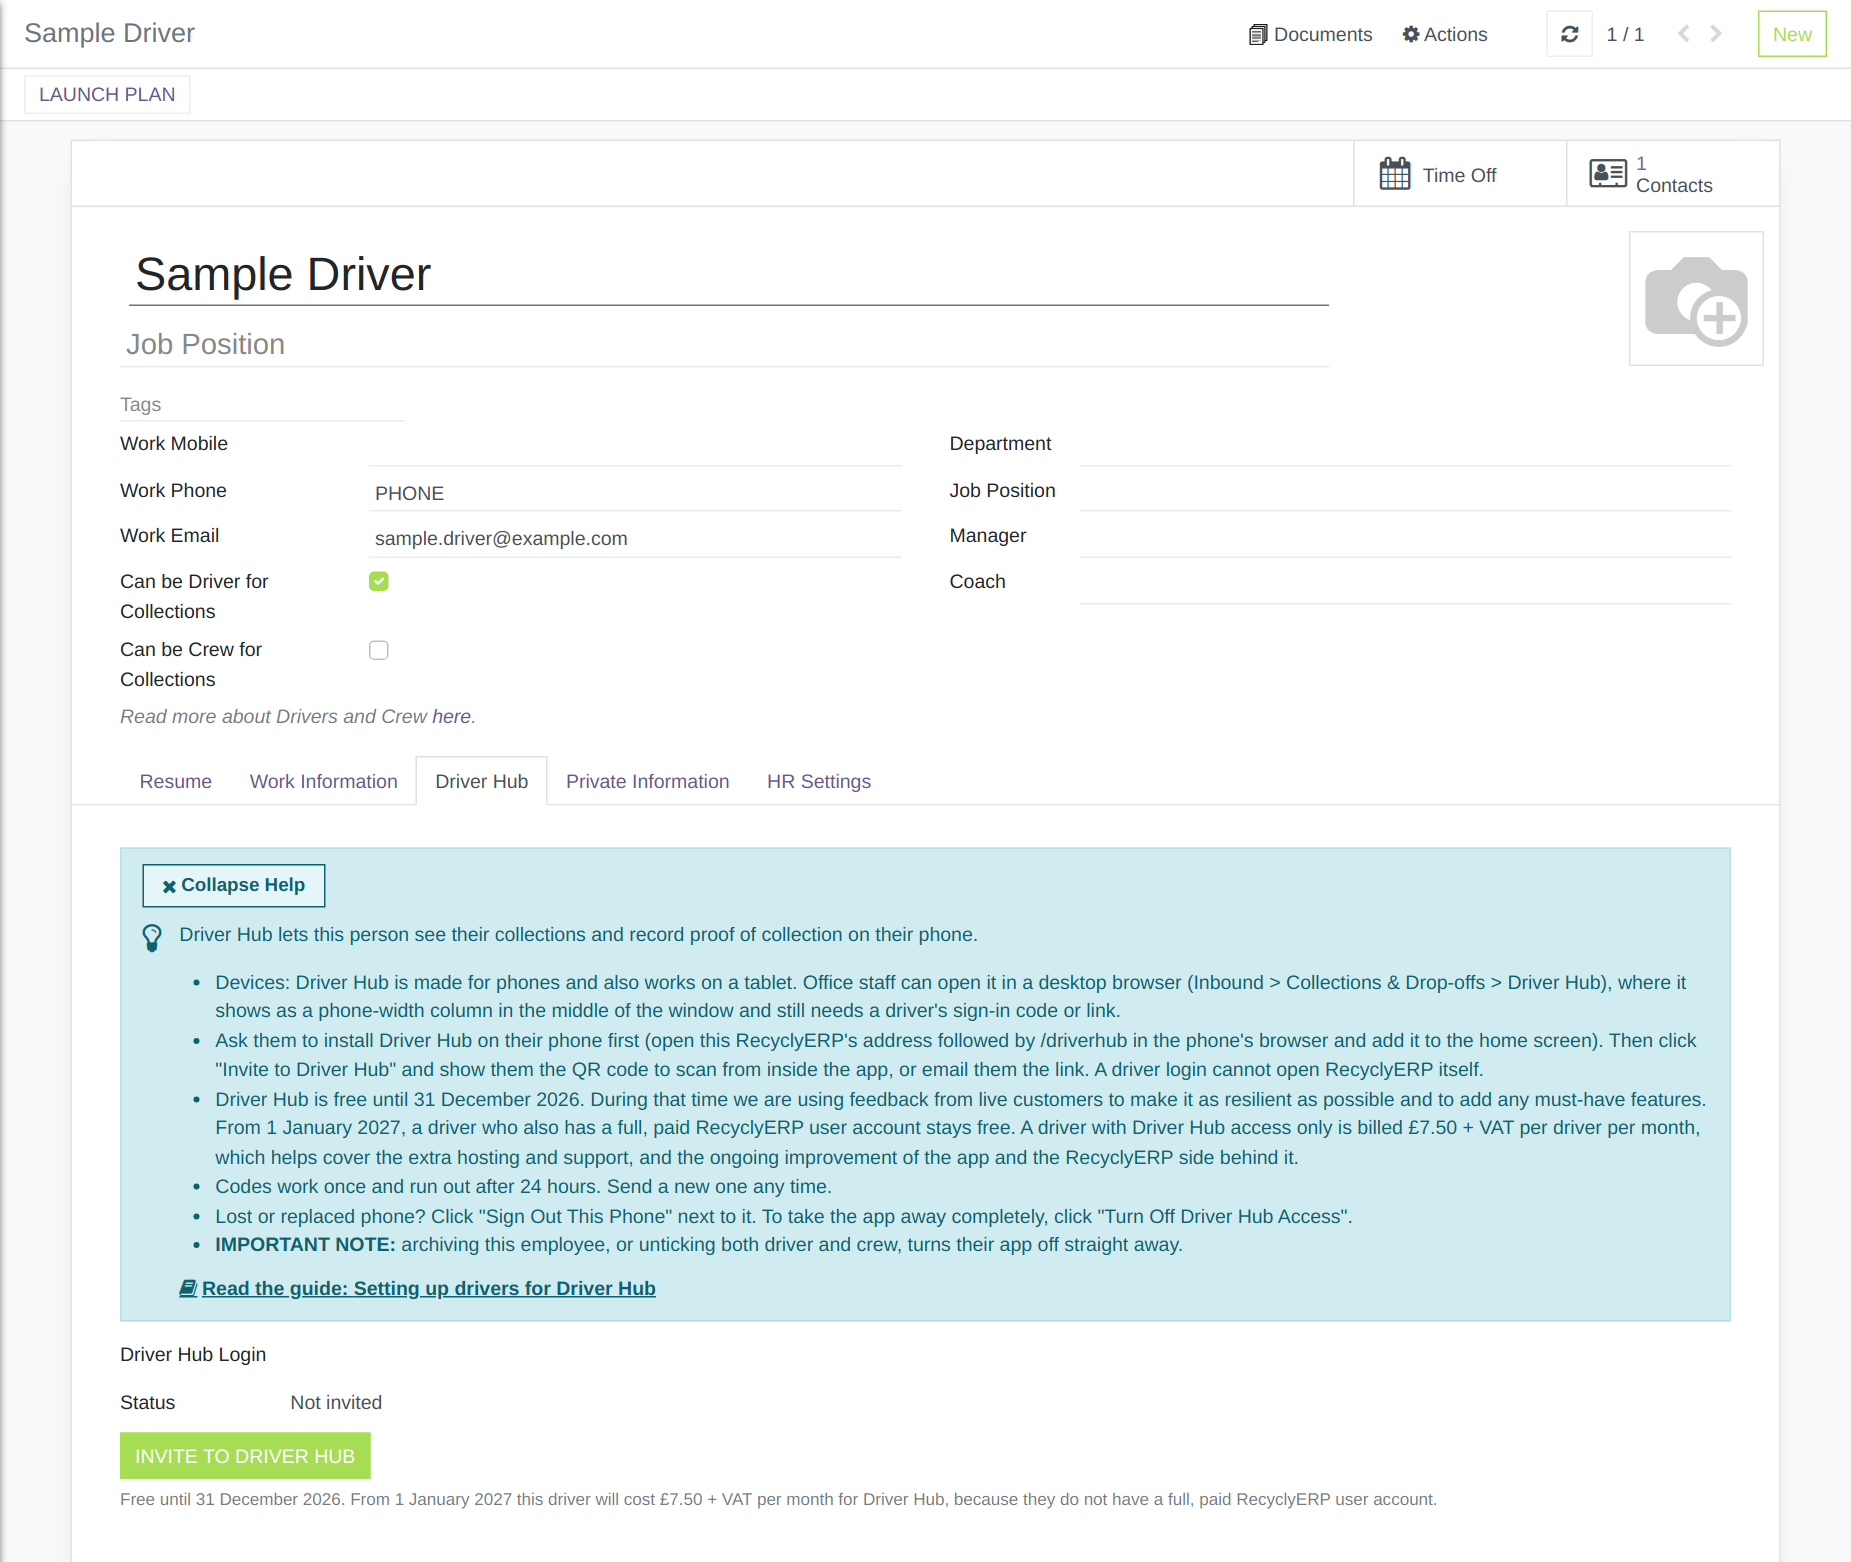
Task: Click the lightbulb help icon
Action: click(152, 937)
